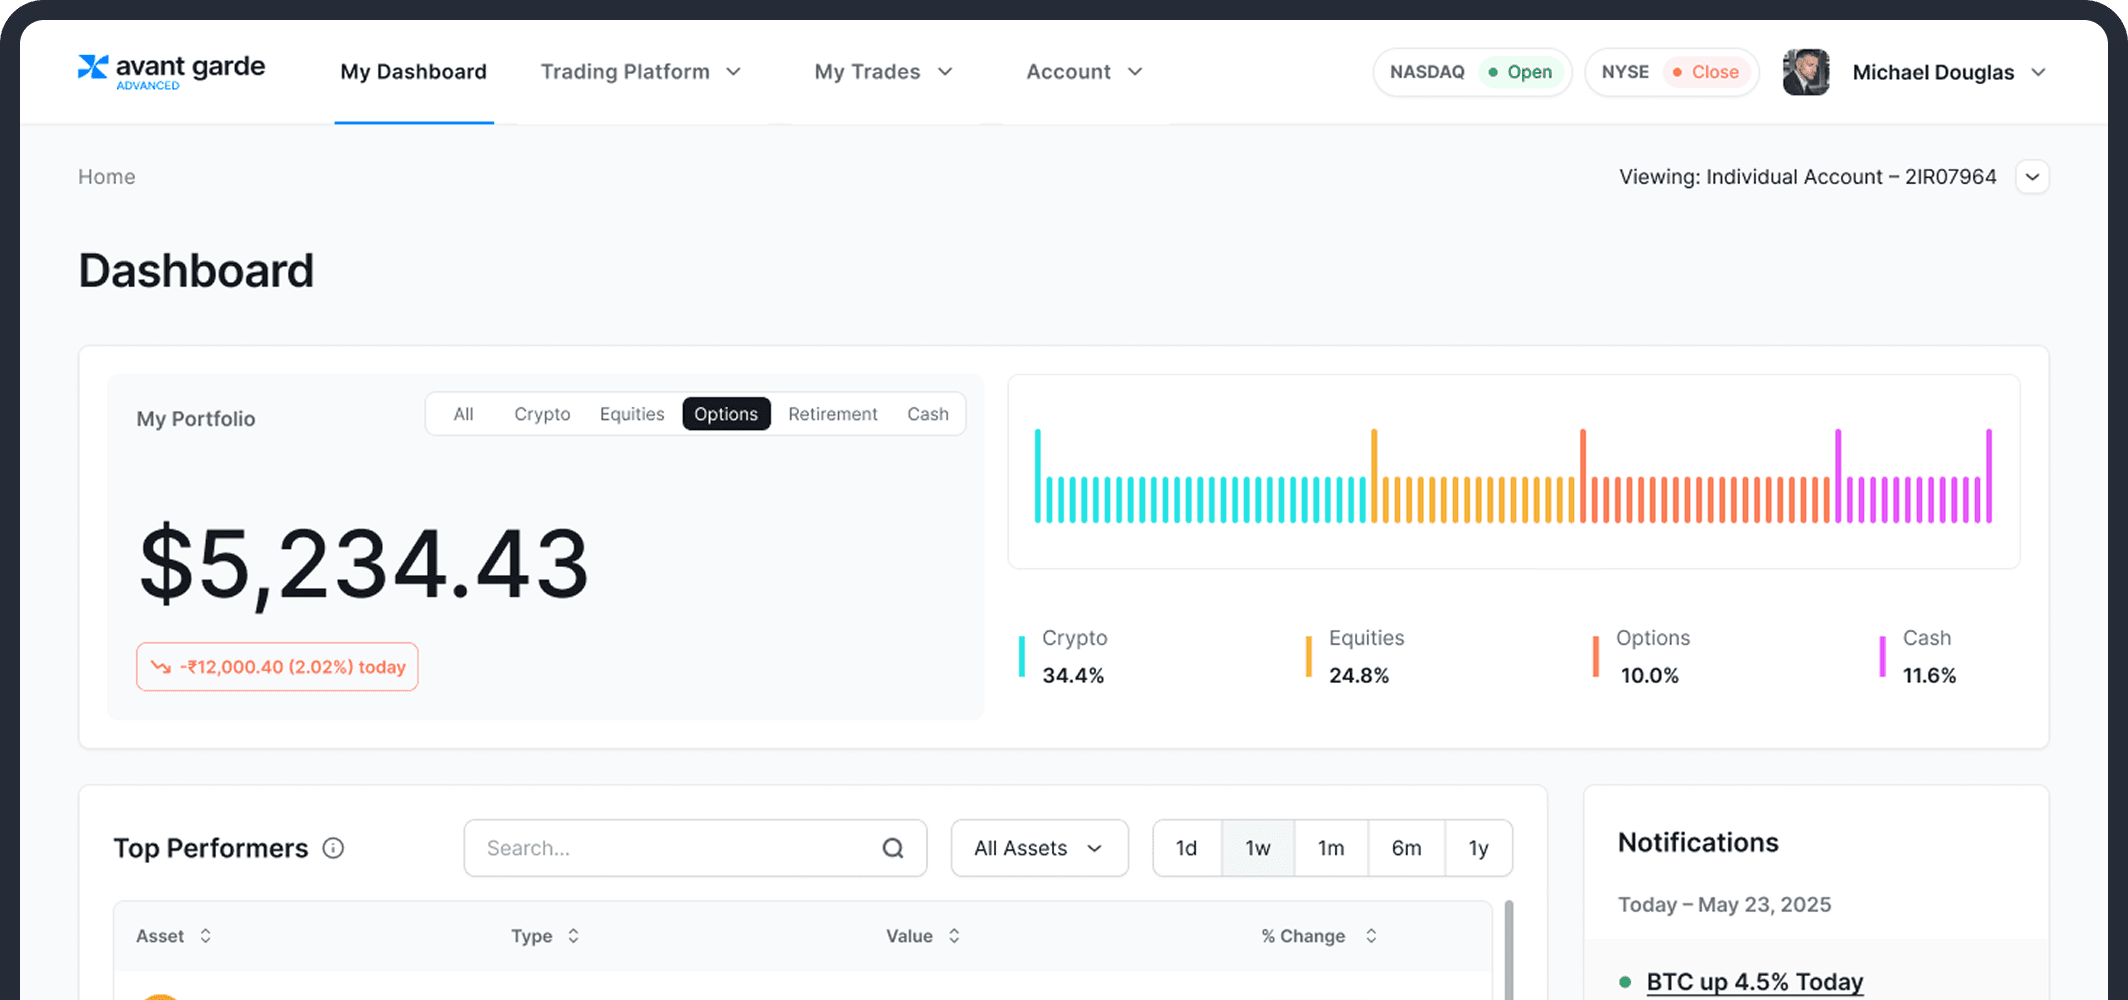Click the Home breadcrumb link
This screenshot has width=2128, height=1000.
pyautogui.click(x=106, y=176)
